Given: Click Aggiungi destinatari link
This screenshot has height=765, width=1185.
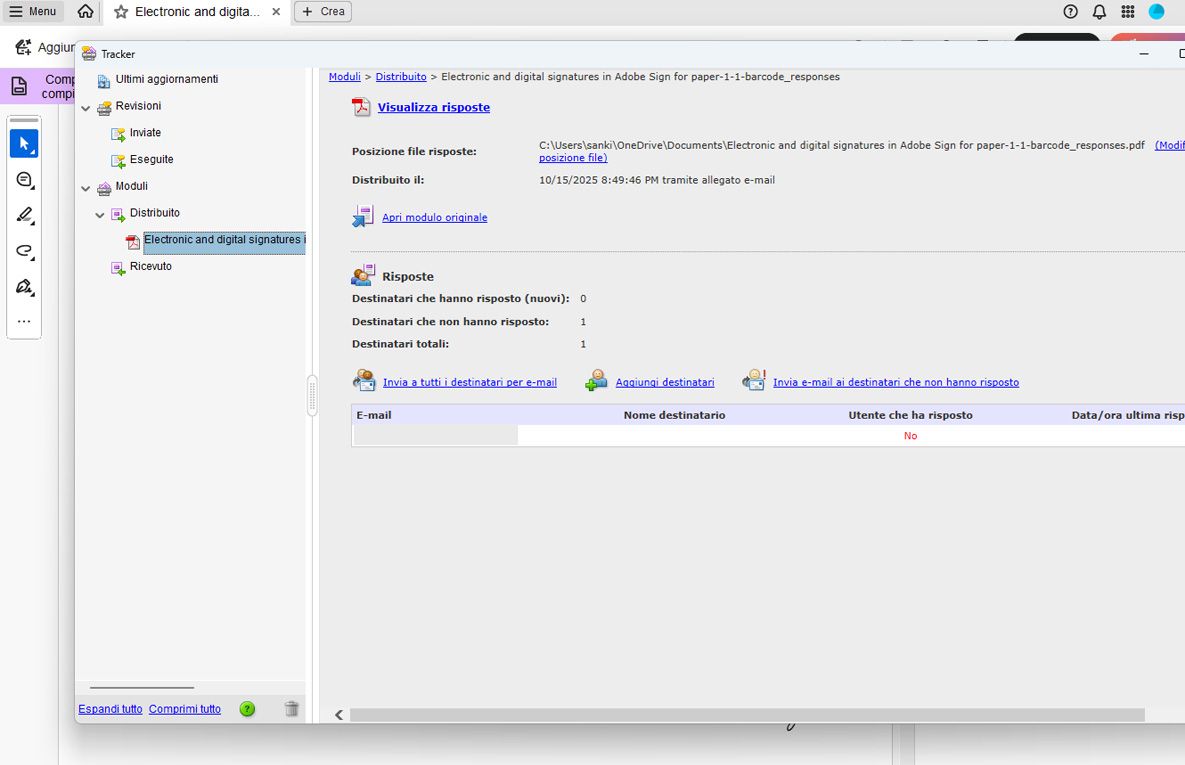Looking at the screenshot, I should [x=664, y=382].
